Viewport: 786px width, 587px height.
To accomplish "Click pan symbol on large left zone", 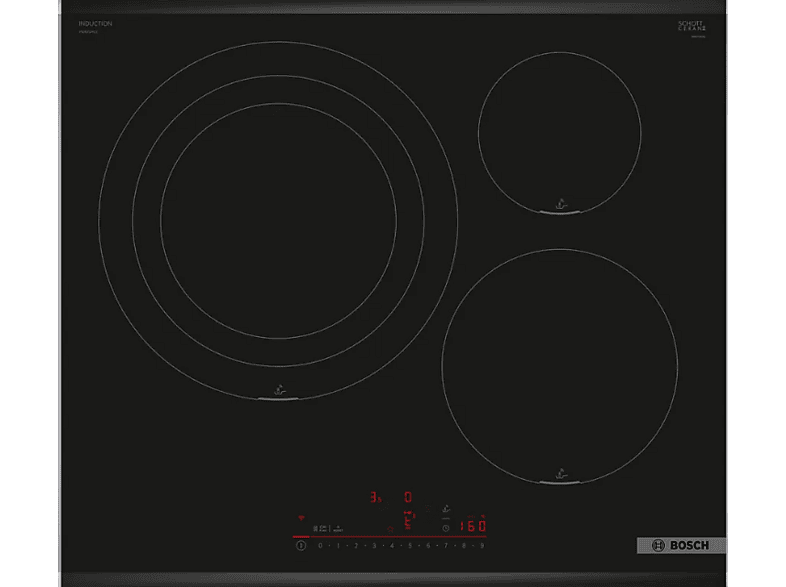I will click(x=278, y=393).
